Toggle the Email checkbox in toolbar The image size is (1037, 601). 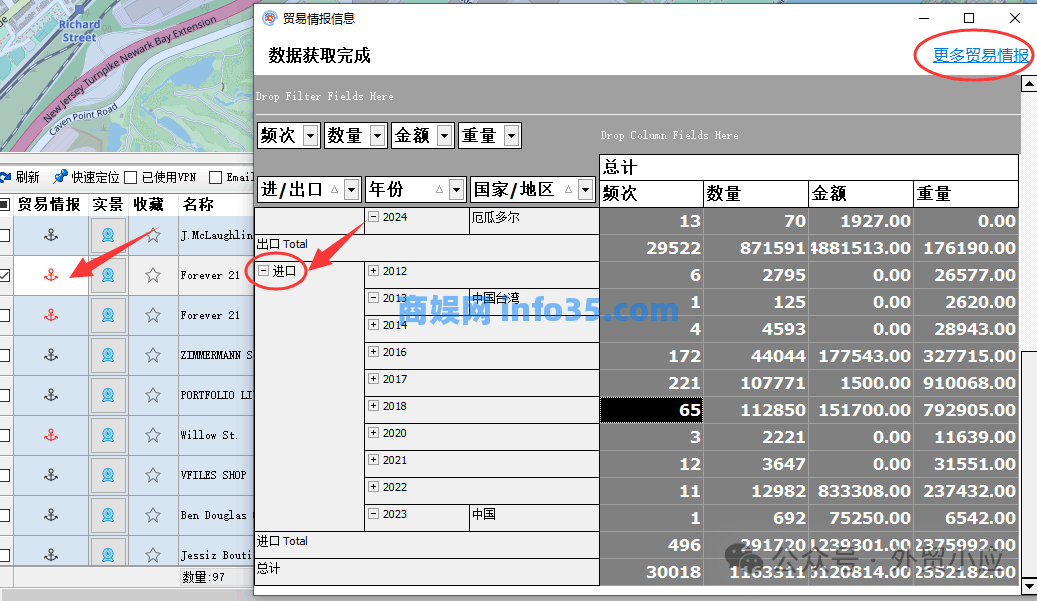[215, 177]
